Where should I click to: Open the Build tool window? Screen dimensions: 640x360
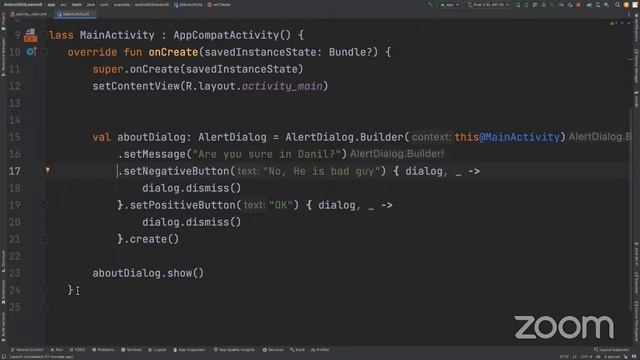(x=298, y=350)
